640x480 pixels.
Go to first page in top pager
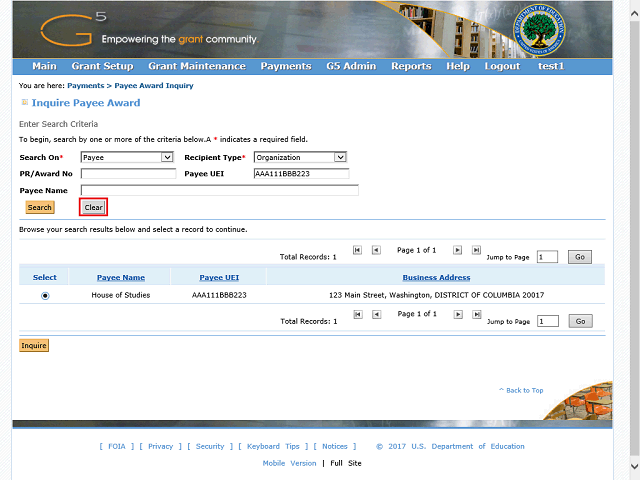click(357, 250)
